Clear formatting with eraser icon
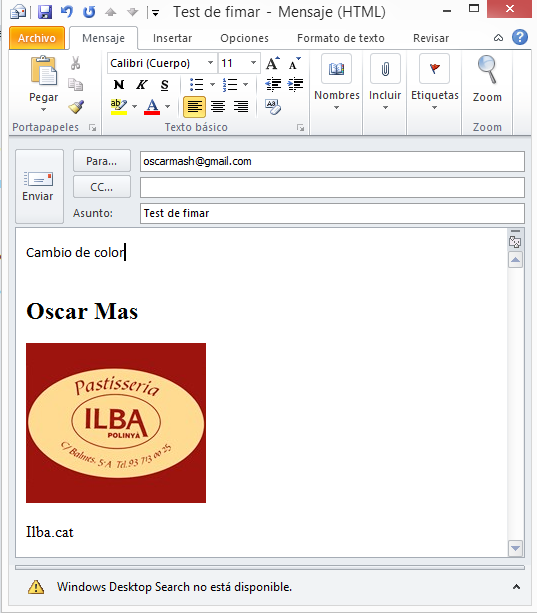537x613 pixels. (273, 106)
